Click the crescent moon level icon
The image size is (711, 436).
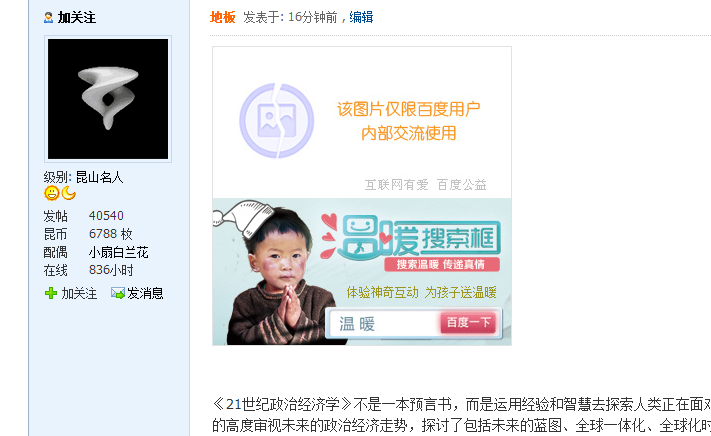click(68, 193)
